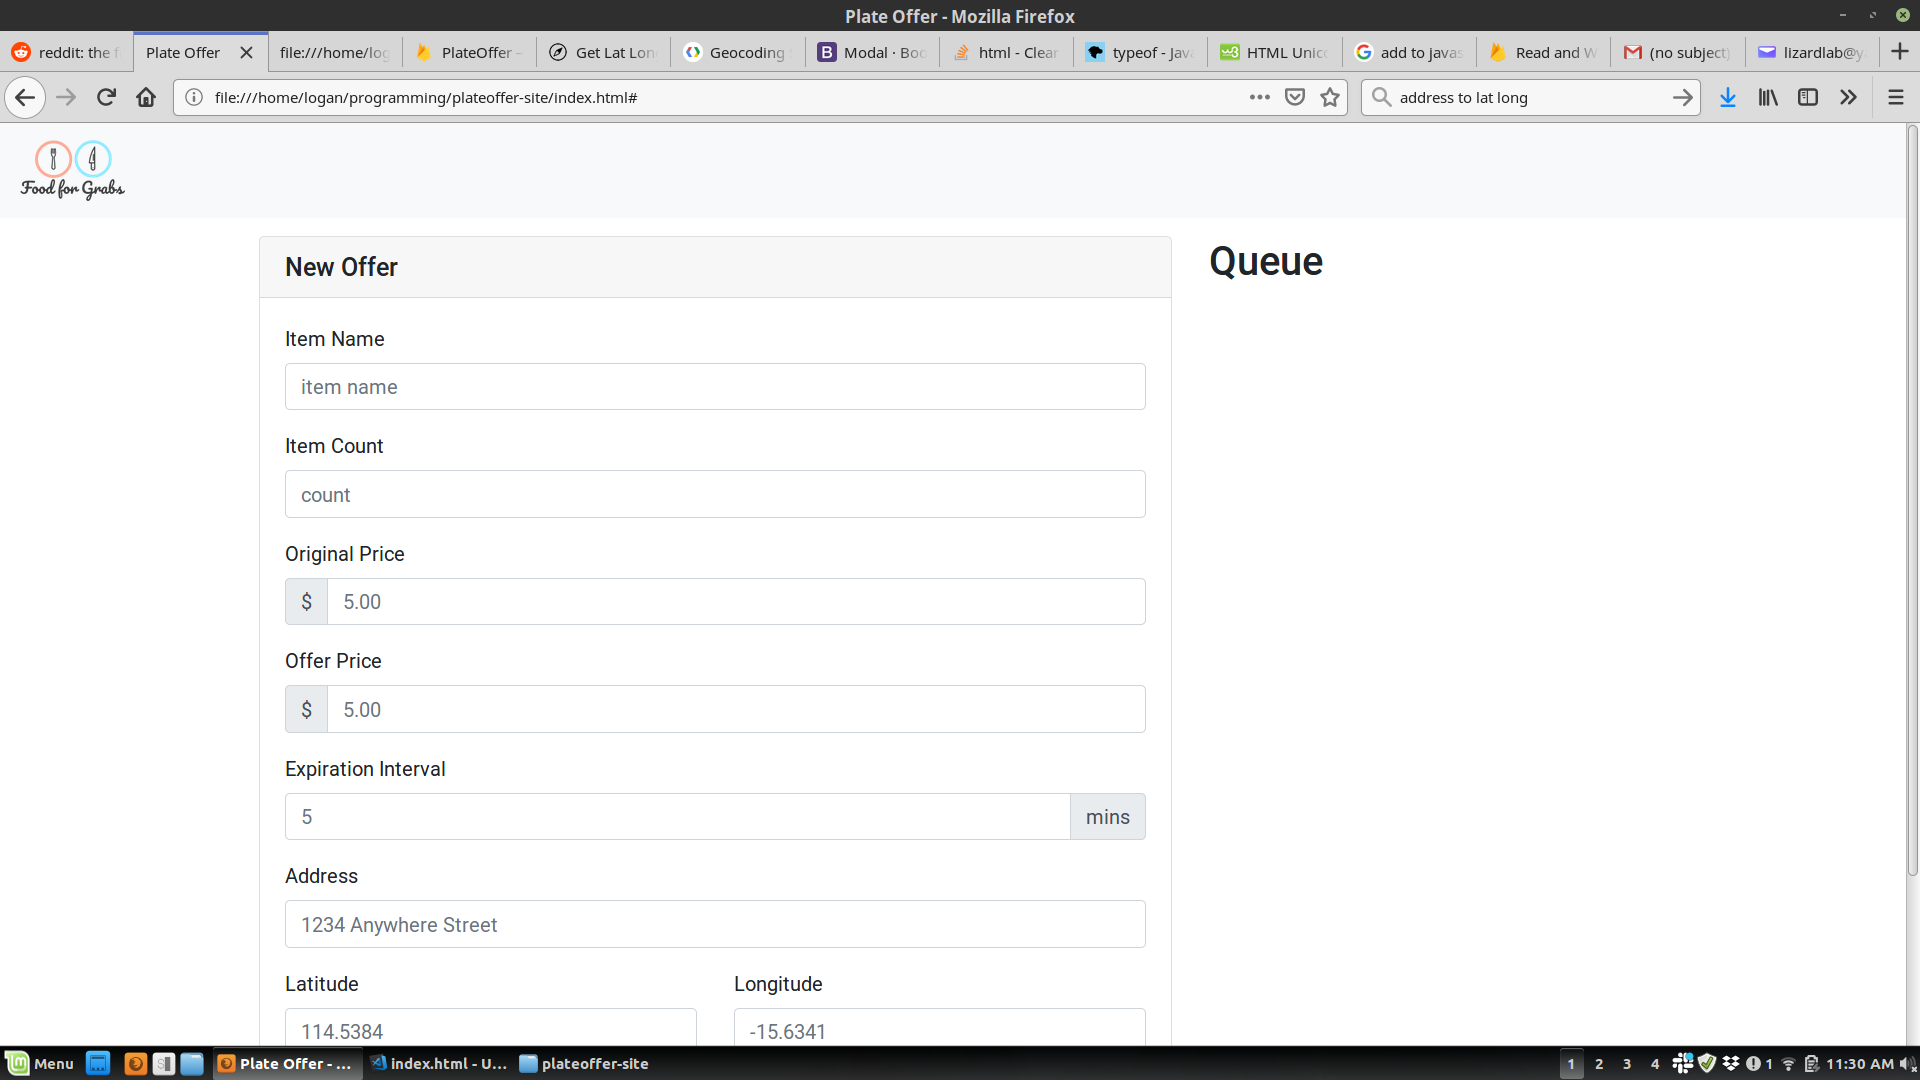Click the page vertical scrollbar

coord(1912,500)
